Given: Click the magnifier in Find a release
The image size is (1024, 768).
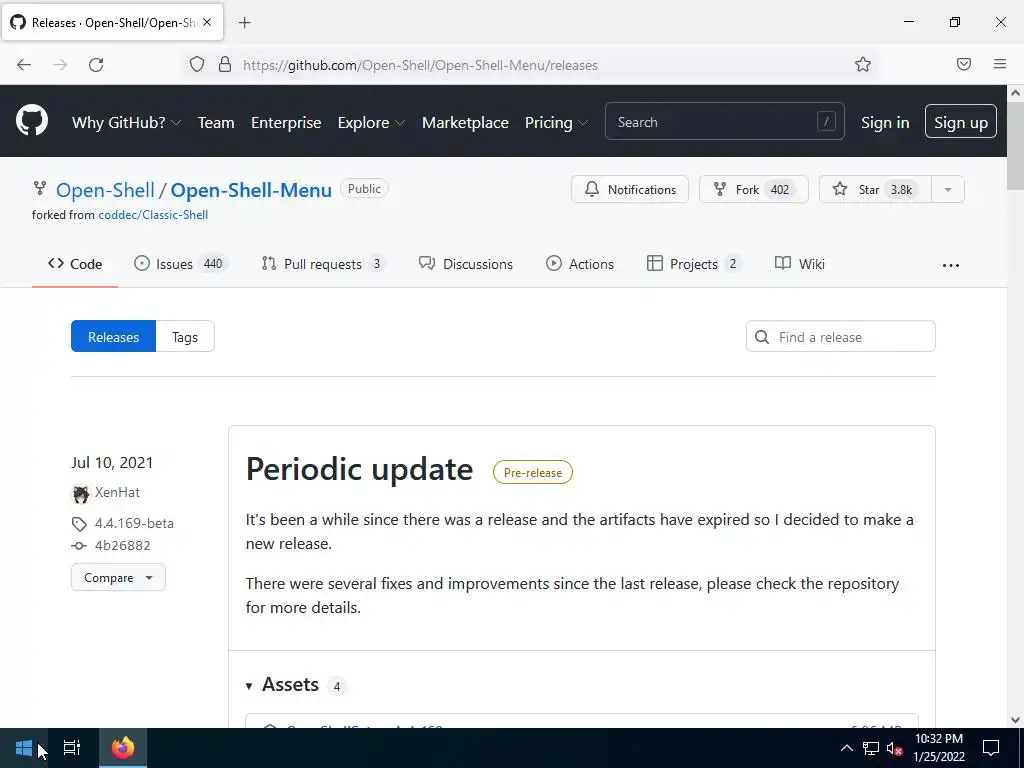Looking at the screenshot, I should point(761,337).
